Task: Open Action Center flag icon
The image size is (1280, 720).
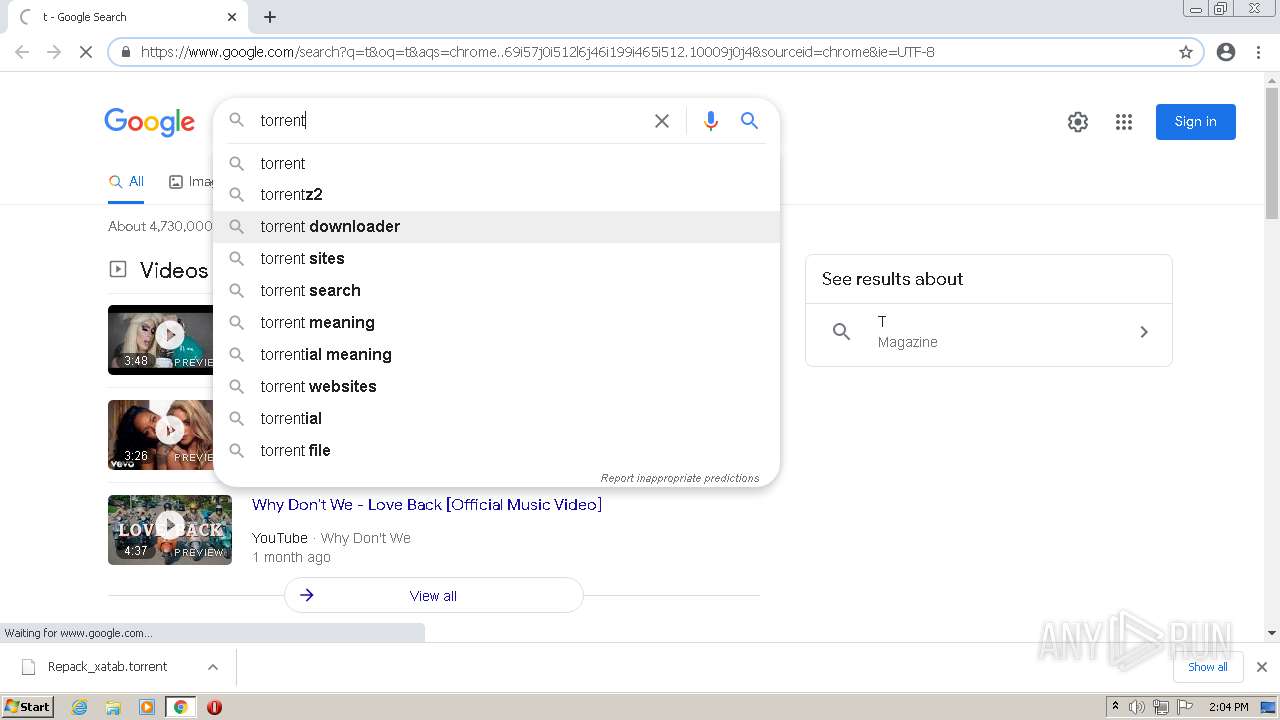Action: click(1184, 707)
